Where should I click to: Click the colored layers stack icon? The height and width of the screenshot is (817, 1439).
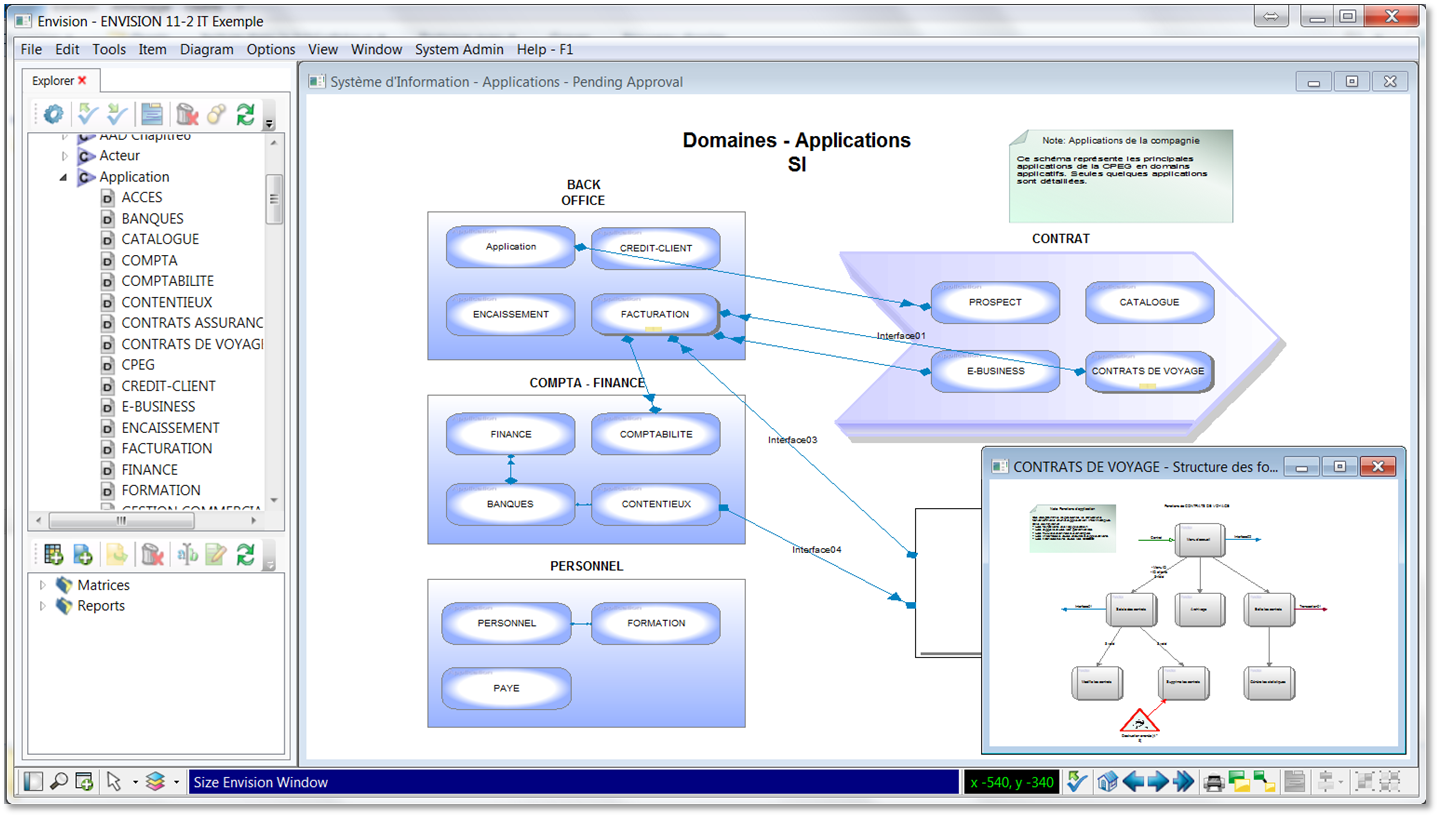(155, 782)
